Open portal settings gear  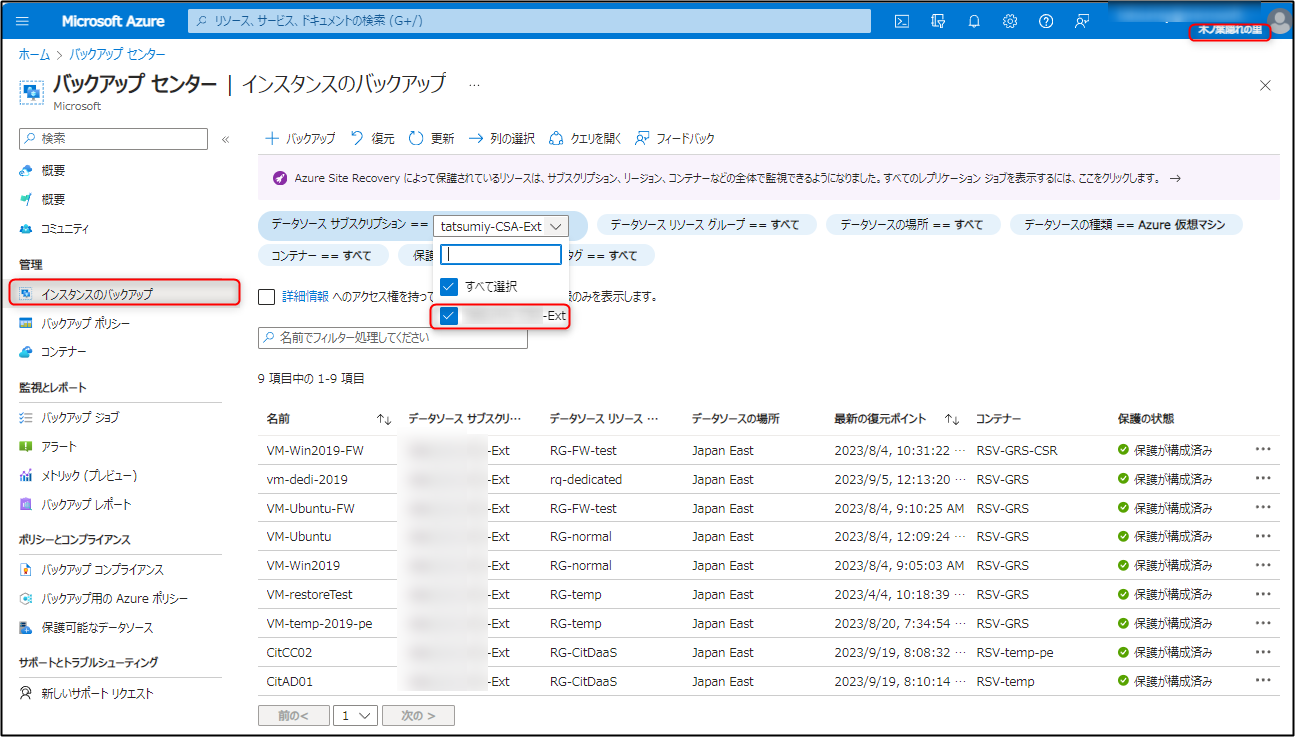click(x=1010, y=21)
